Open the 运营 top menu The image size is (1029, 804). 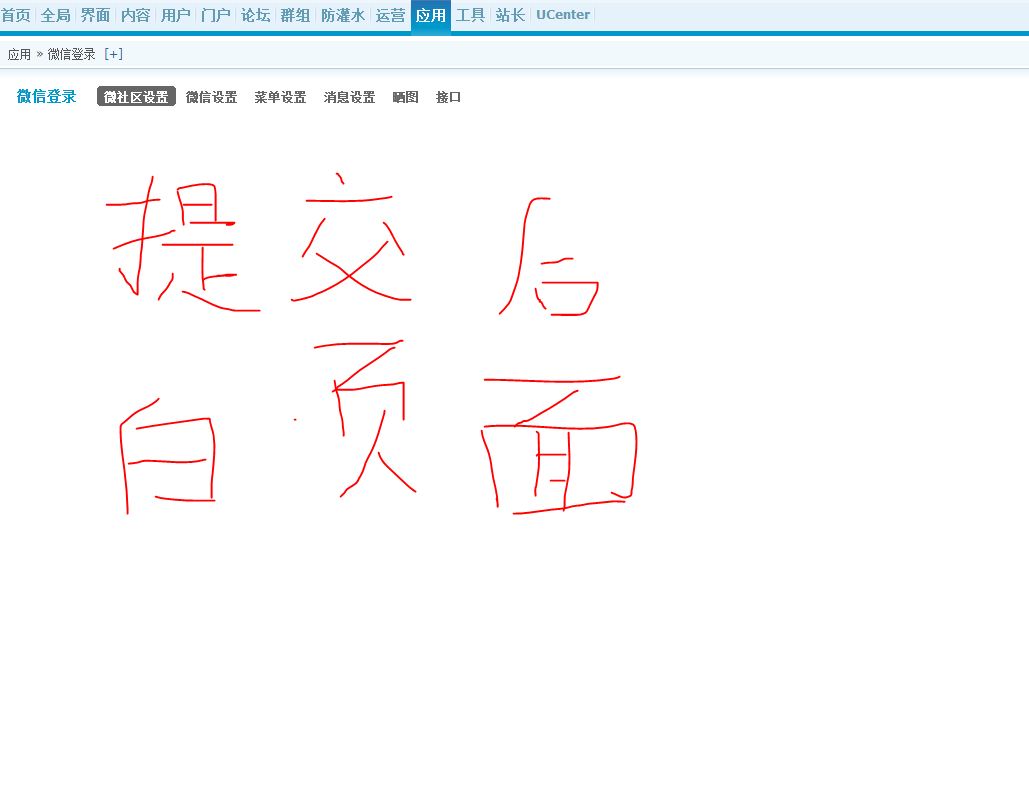tap(390, 15)
